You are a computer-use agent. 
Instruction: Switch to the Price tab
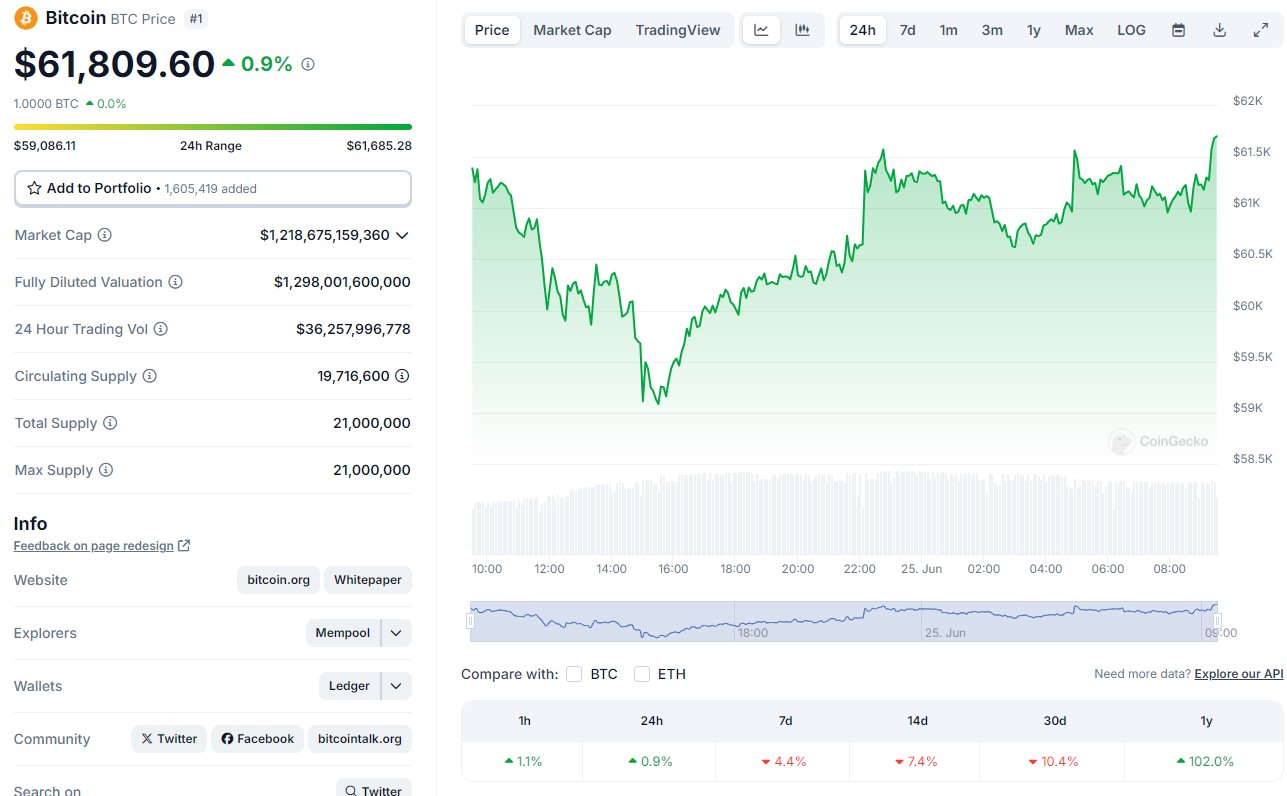[x=492, y=30]
